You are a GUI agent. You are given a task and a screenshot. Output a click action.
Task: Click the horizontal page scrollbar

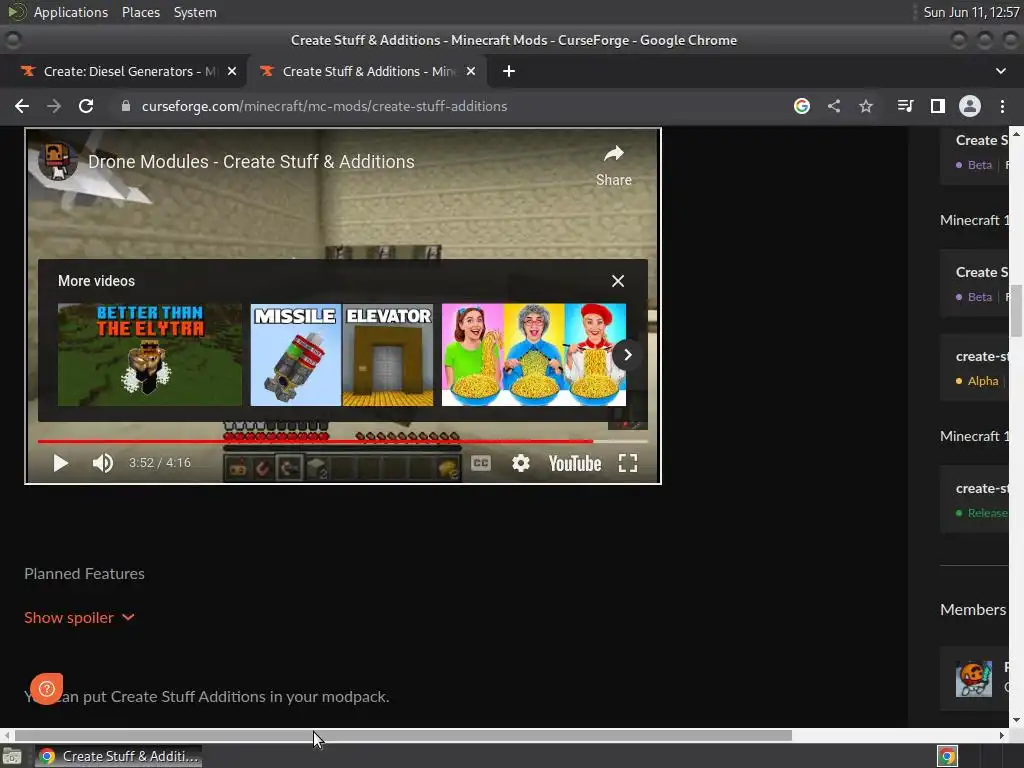pyautogui.click(x=403, y=735)
